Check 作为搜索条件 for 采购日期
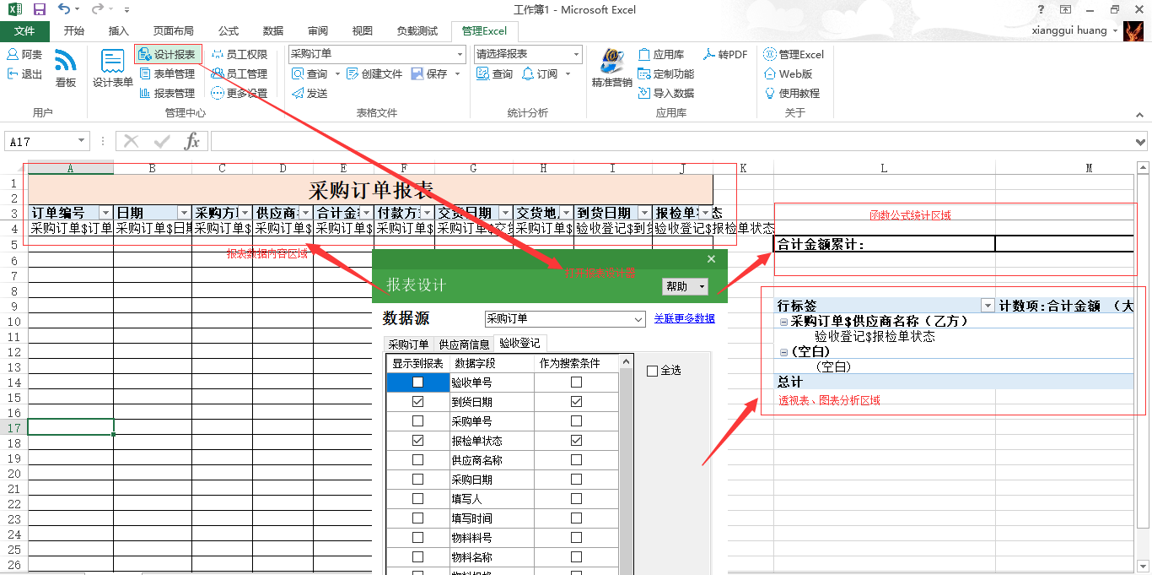1152x575 pixels. (x=576, y=480)
